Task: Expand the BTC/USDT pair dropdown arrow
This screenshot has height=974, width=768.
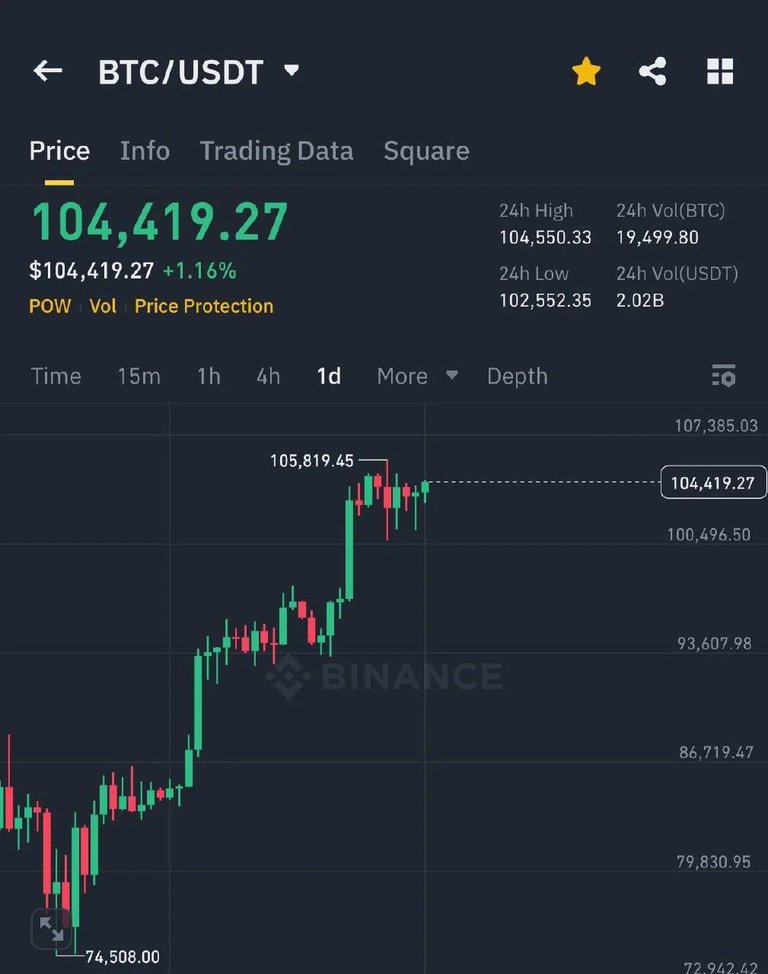Action: click(291, 70)
